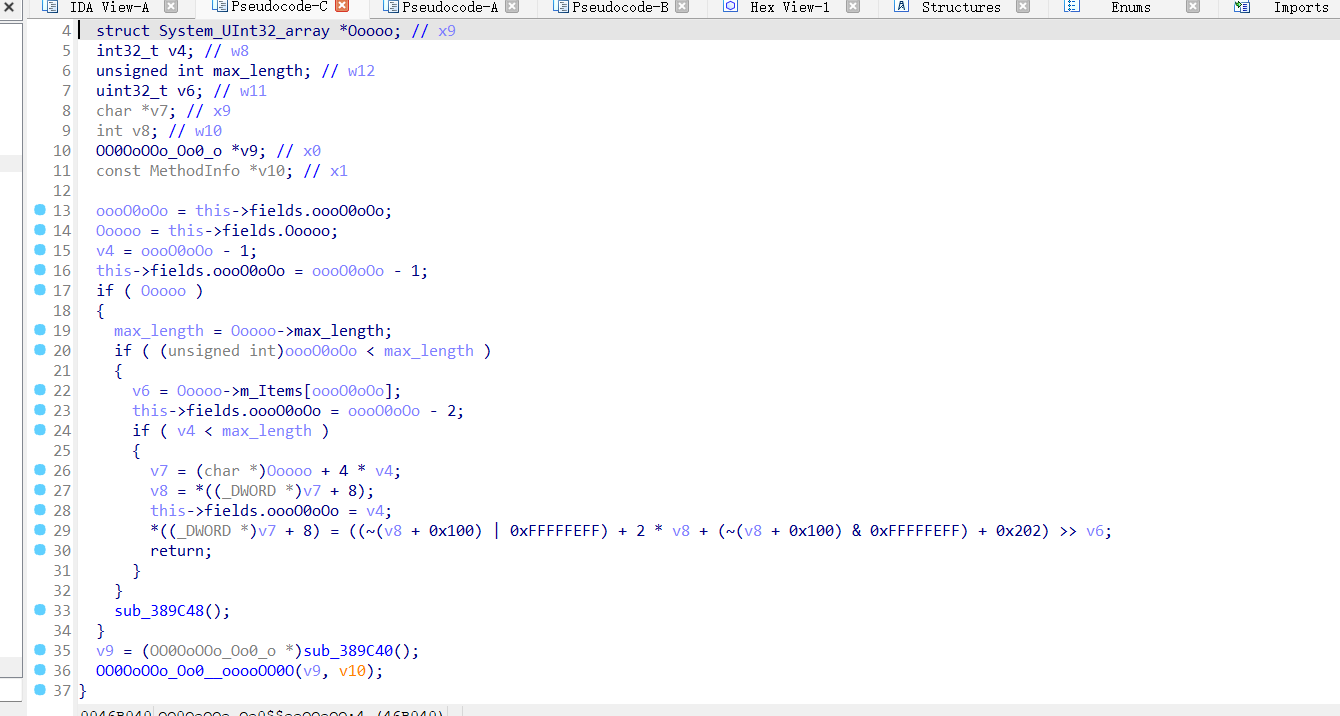Toggle the blue breakpoint dot on line 13
The image size is (1340, 716).
point(38,210)
